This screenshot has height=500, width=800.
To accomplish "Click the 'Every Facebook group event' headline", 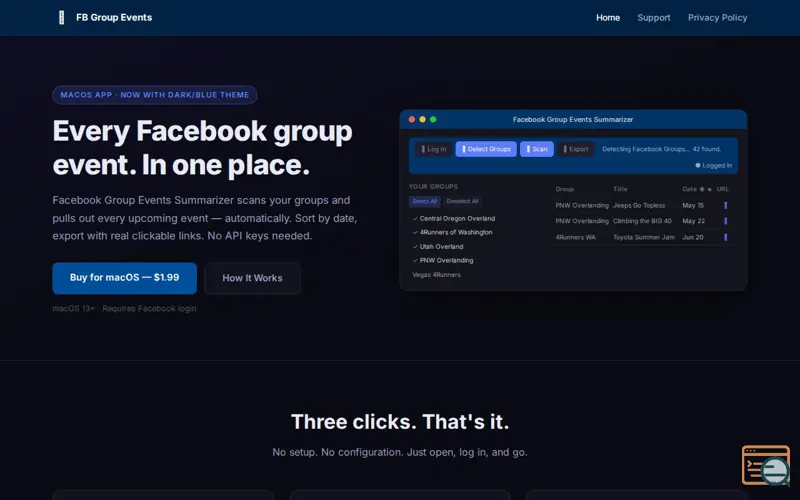I will pos(202,148).
